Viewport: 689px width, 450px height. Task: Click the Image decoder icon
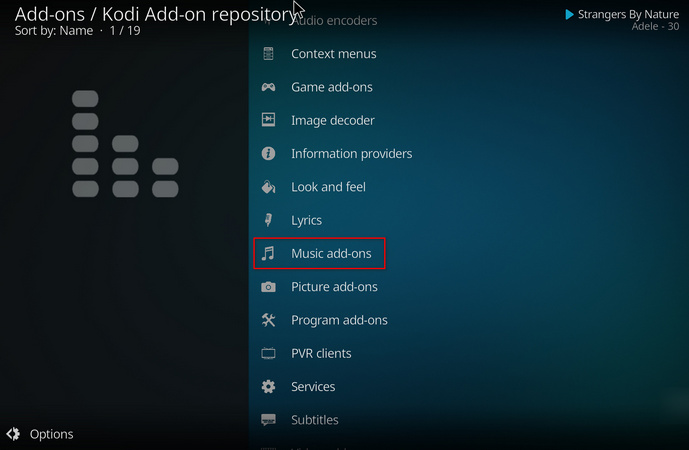coord(268,120)
